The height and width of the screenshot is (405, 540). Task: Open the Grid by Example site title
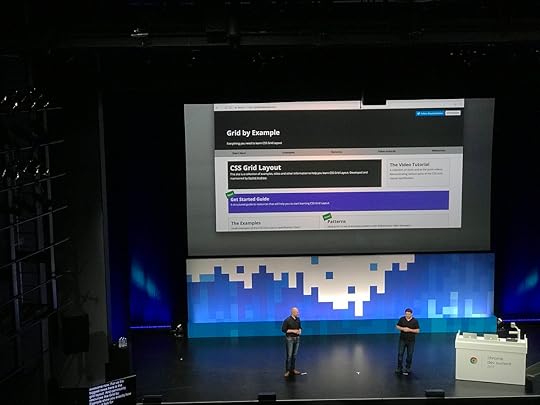click(253, 133)
